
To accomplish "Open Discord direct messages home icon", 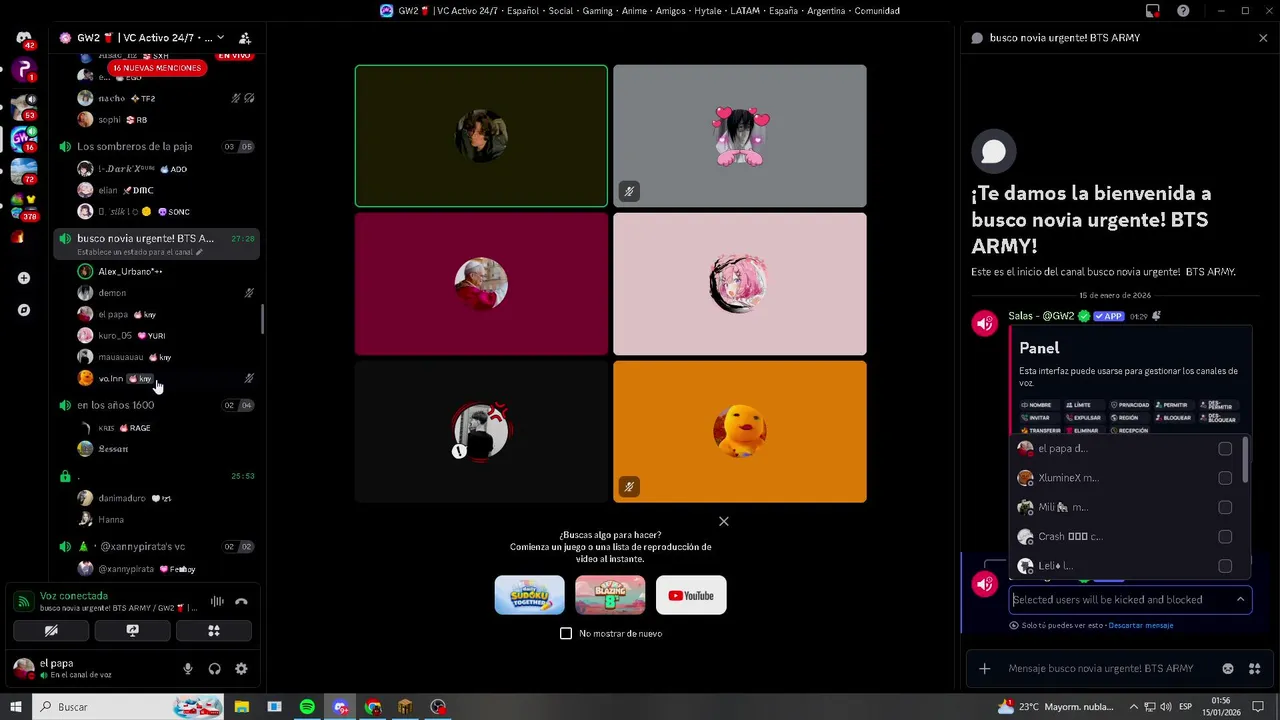I will tap(24, 38).
